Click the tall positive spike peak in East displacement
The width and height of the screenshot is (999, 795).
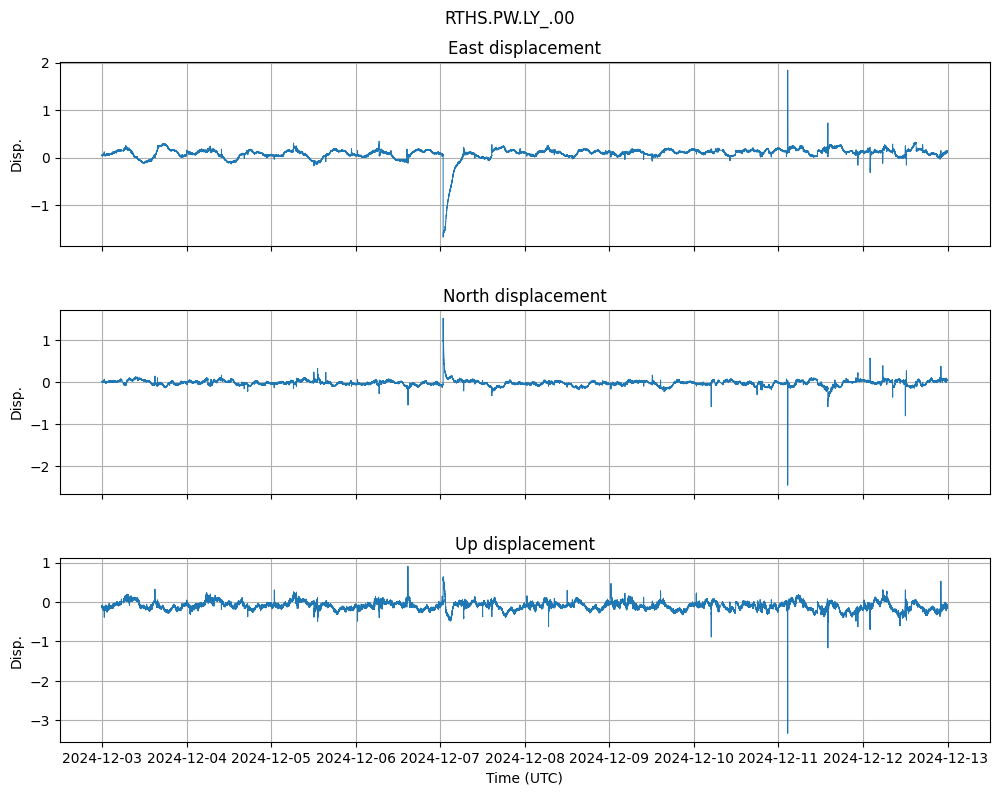pyautogui.click(x=787, y=71)
